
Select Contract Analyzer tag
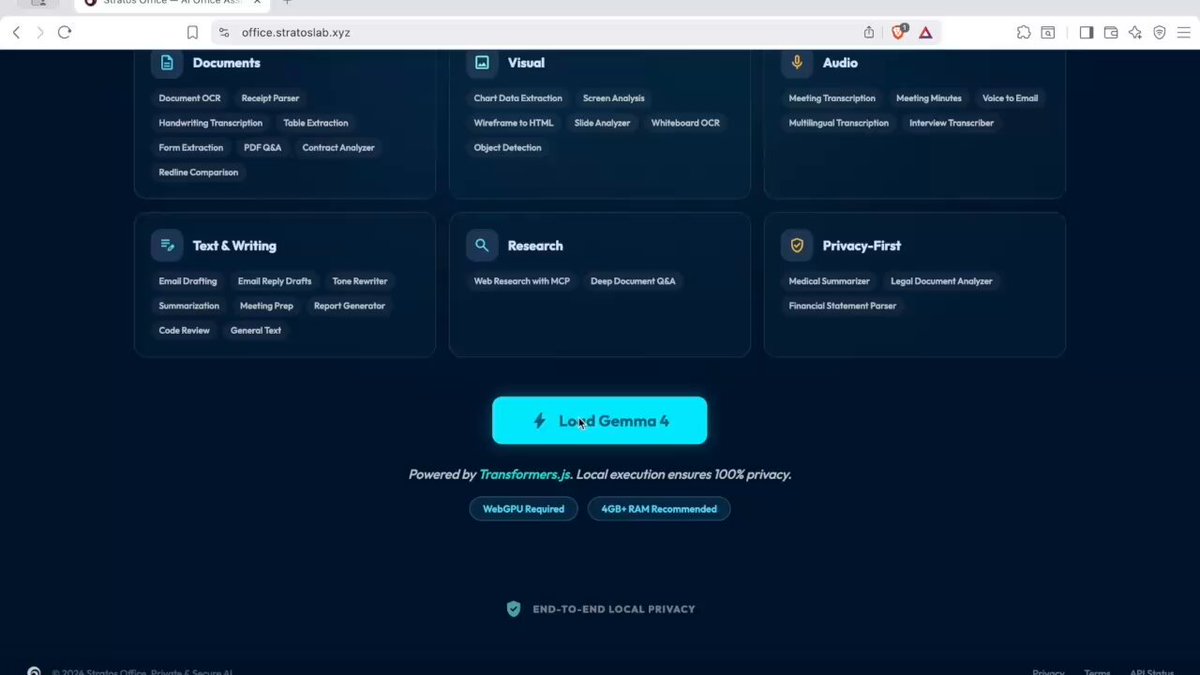click(338, 147)
